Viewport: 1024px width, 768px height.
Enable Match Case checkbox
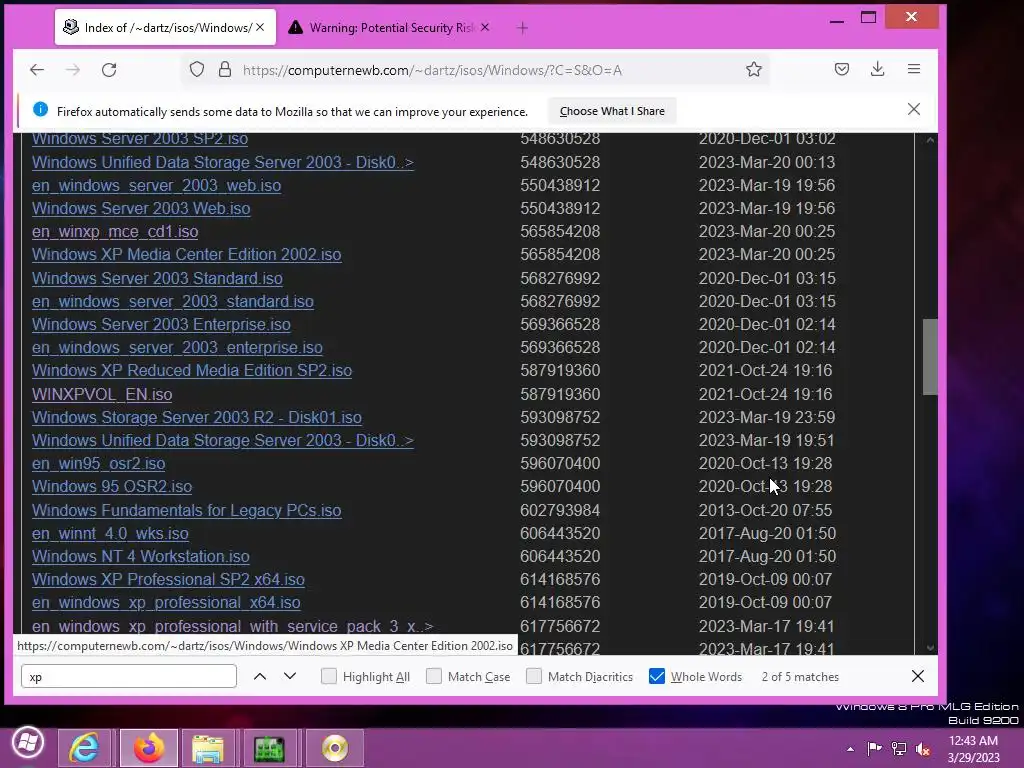434,676
